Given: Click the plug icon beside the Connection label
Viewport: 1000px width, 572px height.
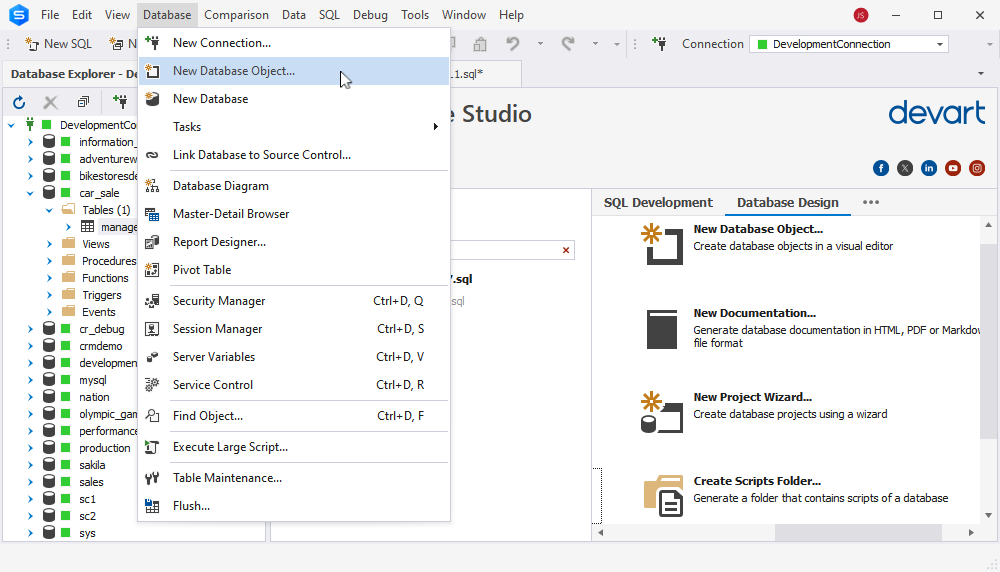Looking at the screenshot, I should click(x=659, y=43).
